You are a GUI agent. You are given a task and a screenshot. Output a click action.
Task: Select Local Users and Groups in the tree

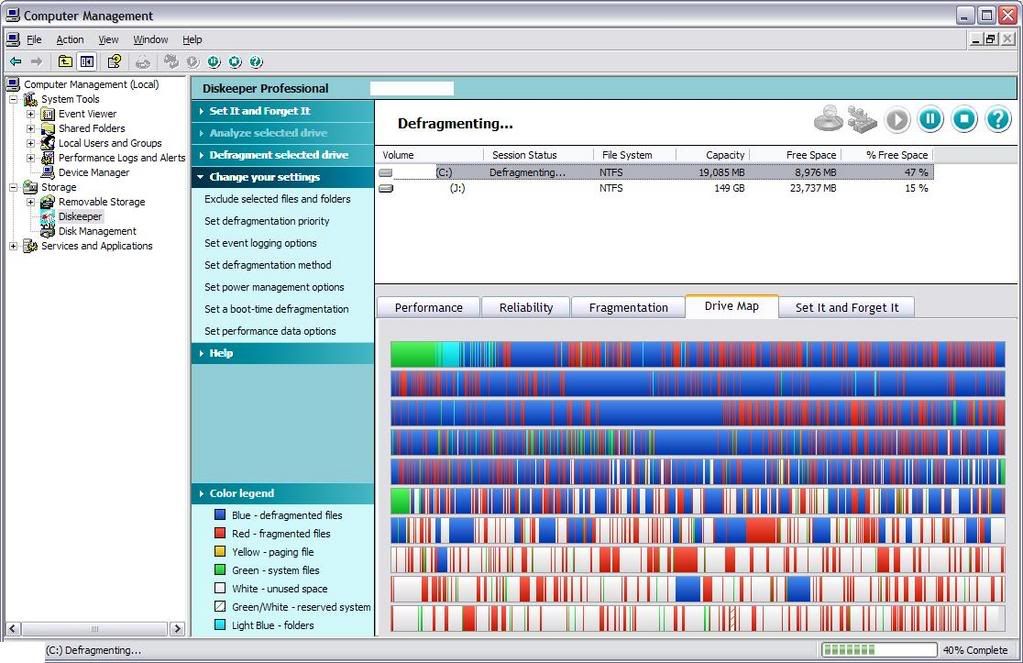(x=110, y=143)
